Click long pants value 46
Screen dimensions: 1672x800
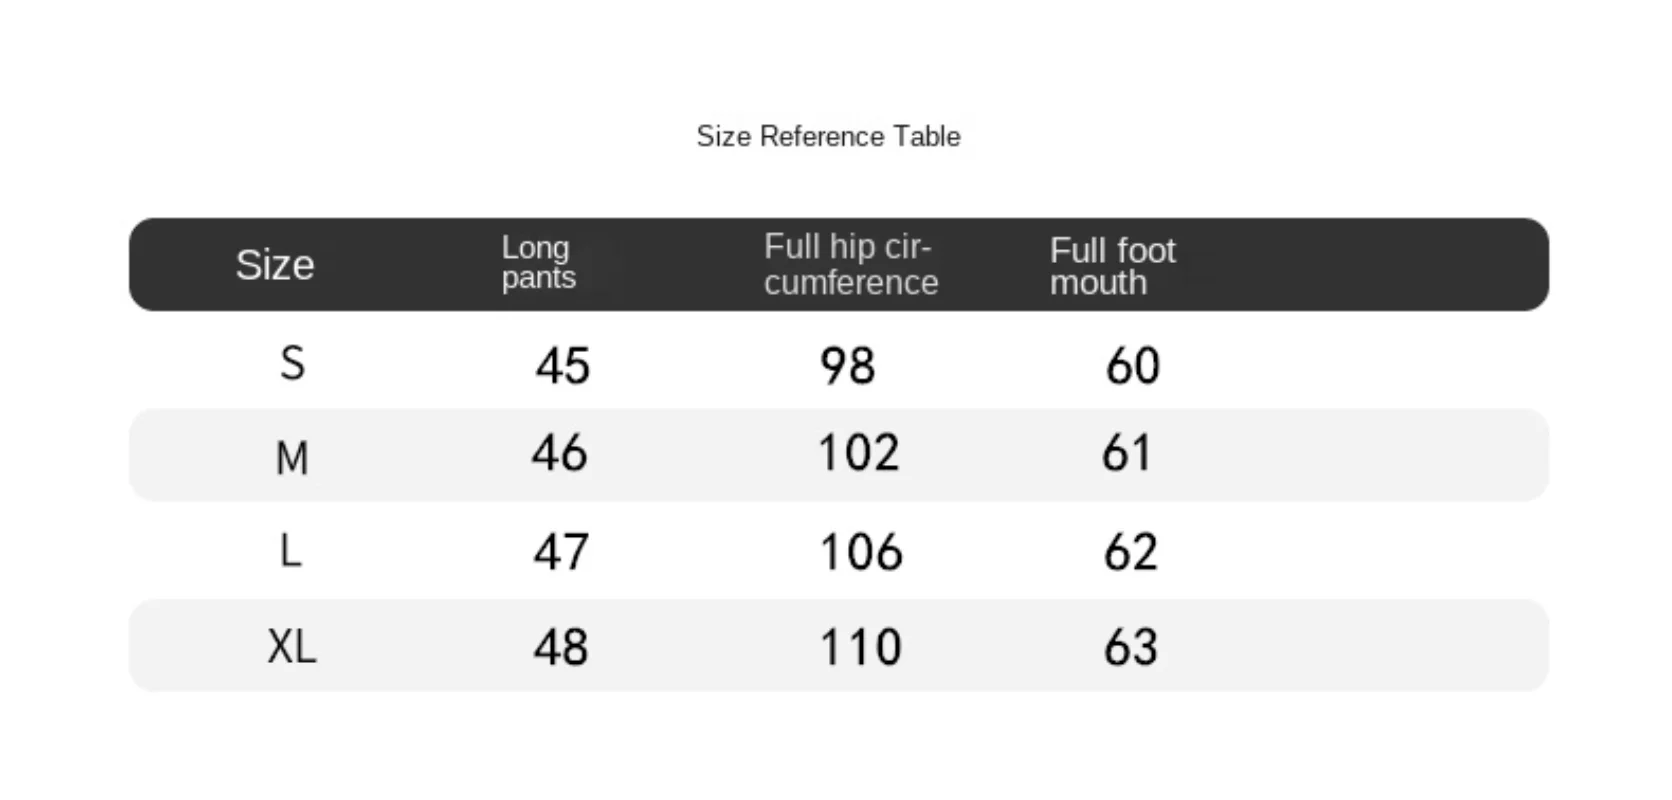559,453
